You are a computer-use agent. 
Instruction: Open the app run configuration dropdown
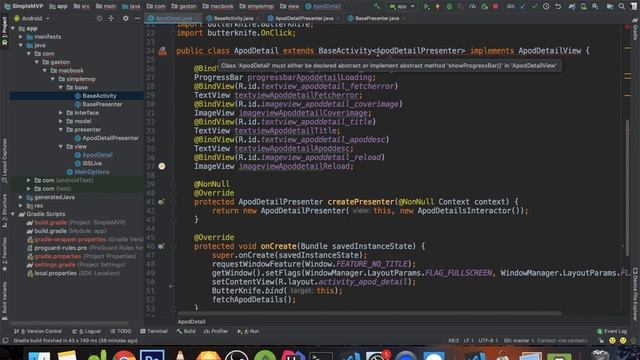coord(402,6)
